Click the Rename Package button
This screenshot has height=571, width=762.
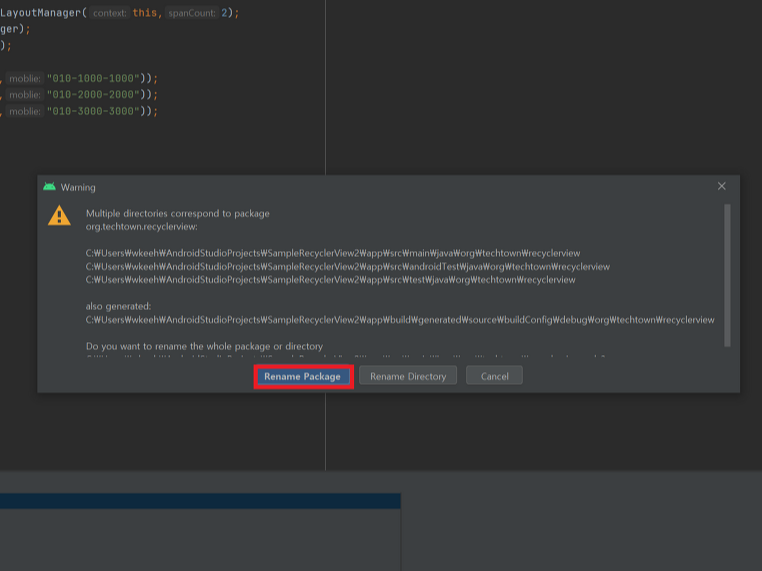[x=303, y=377]
